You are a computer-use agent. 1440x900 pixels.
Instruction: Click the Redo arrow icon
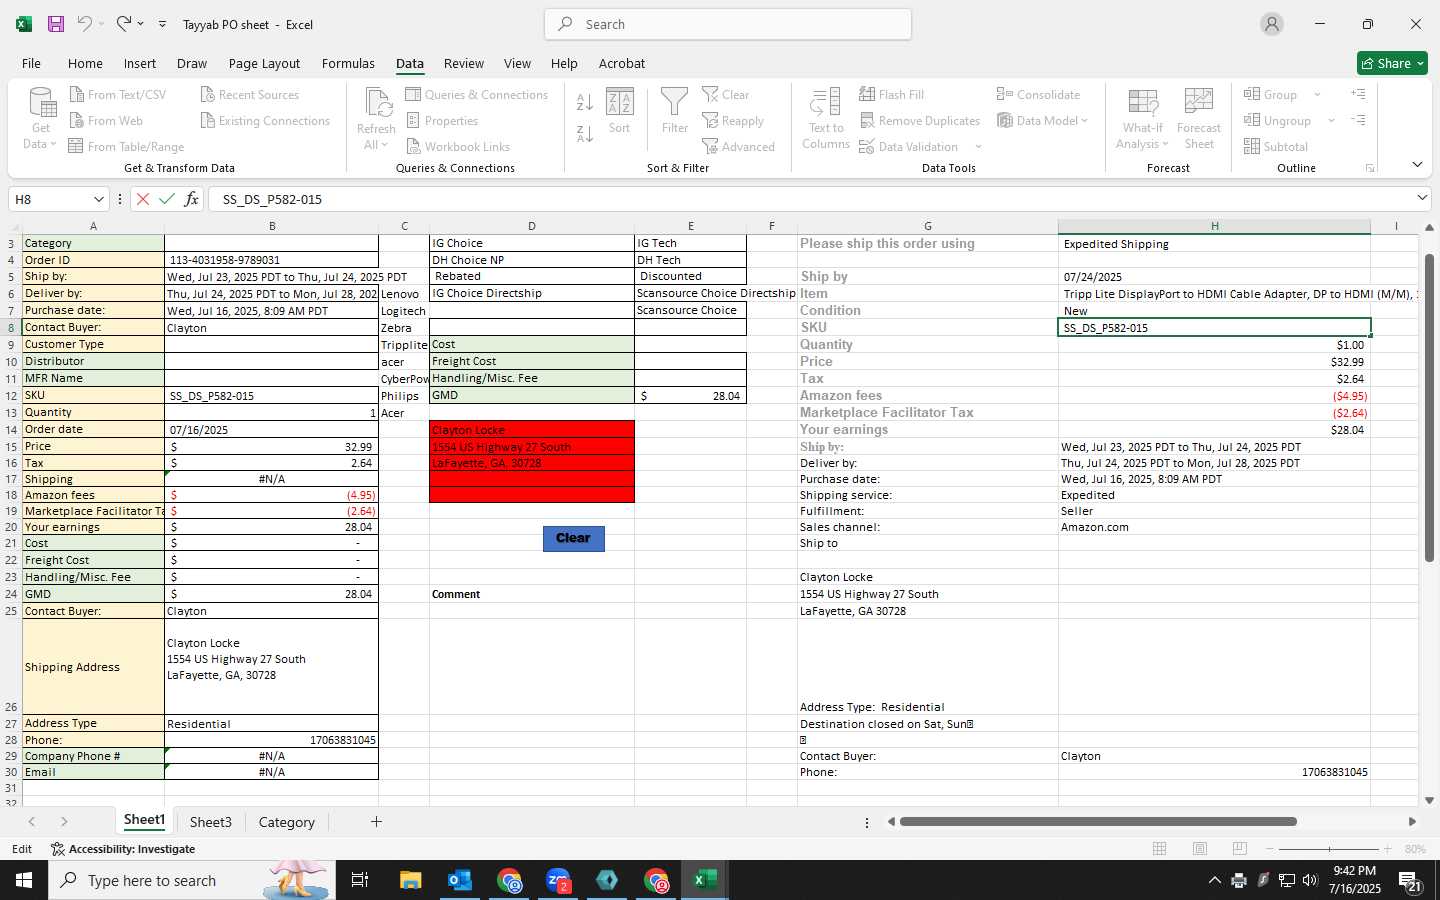[123, 24]
